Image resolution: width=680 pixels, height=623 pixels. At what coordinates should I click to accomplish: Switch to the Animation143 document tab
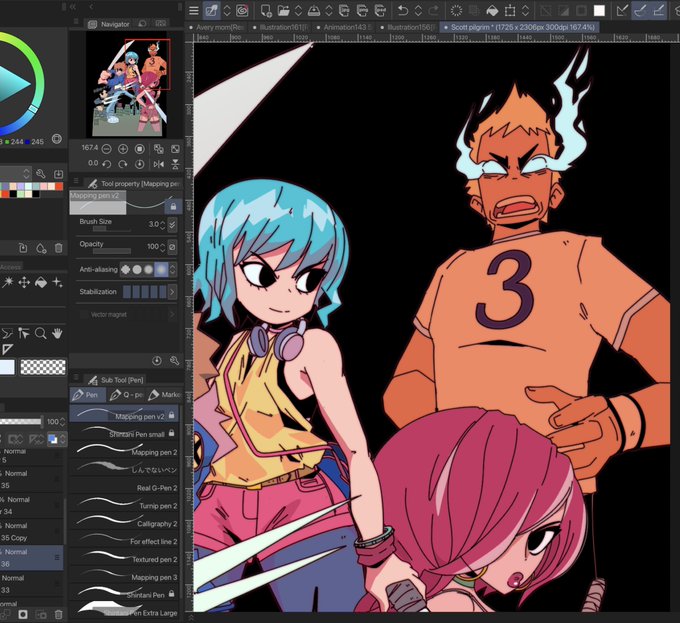[x=347, y=27]
